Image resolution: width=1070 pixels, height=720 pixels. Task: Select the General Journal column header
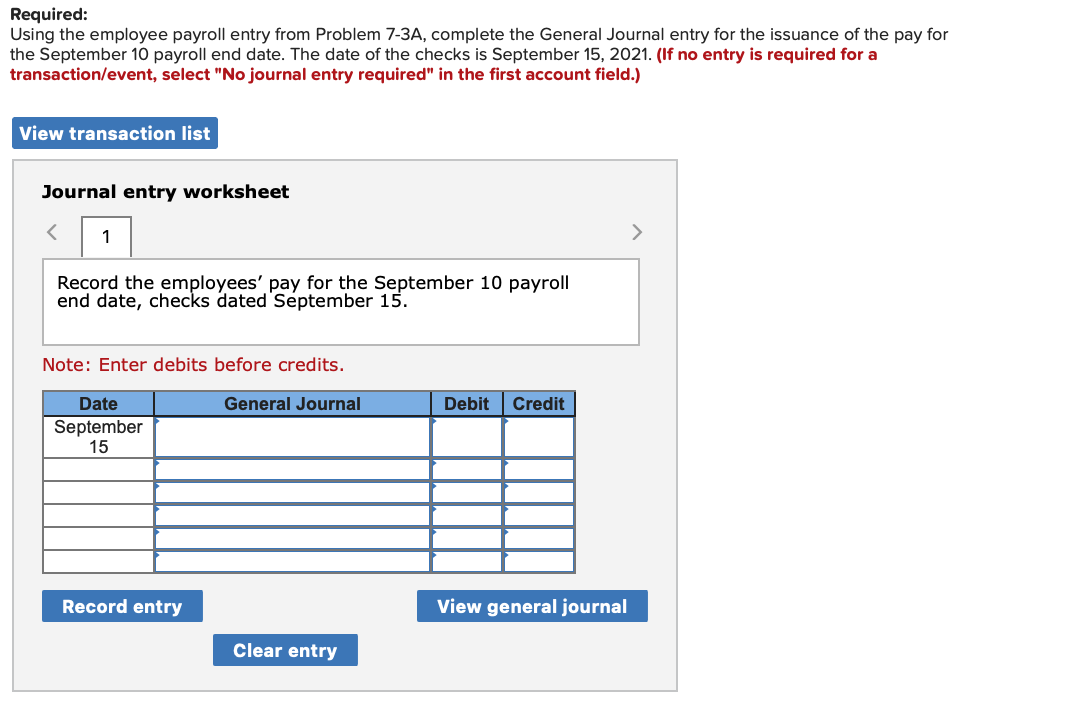(290, 403)
